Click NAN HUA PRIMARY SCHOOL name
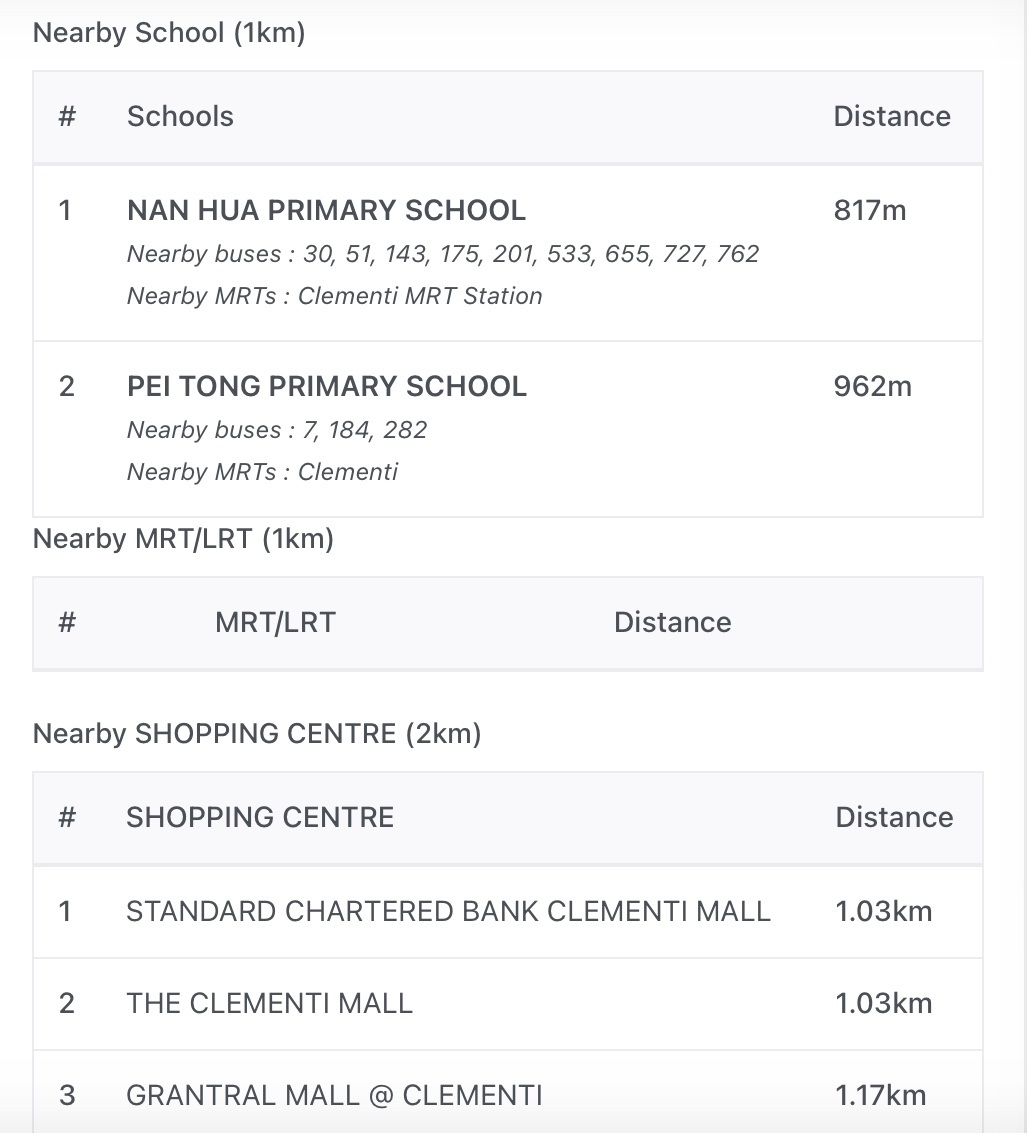 326,211
